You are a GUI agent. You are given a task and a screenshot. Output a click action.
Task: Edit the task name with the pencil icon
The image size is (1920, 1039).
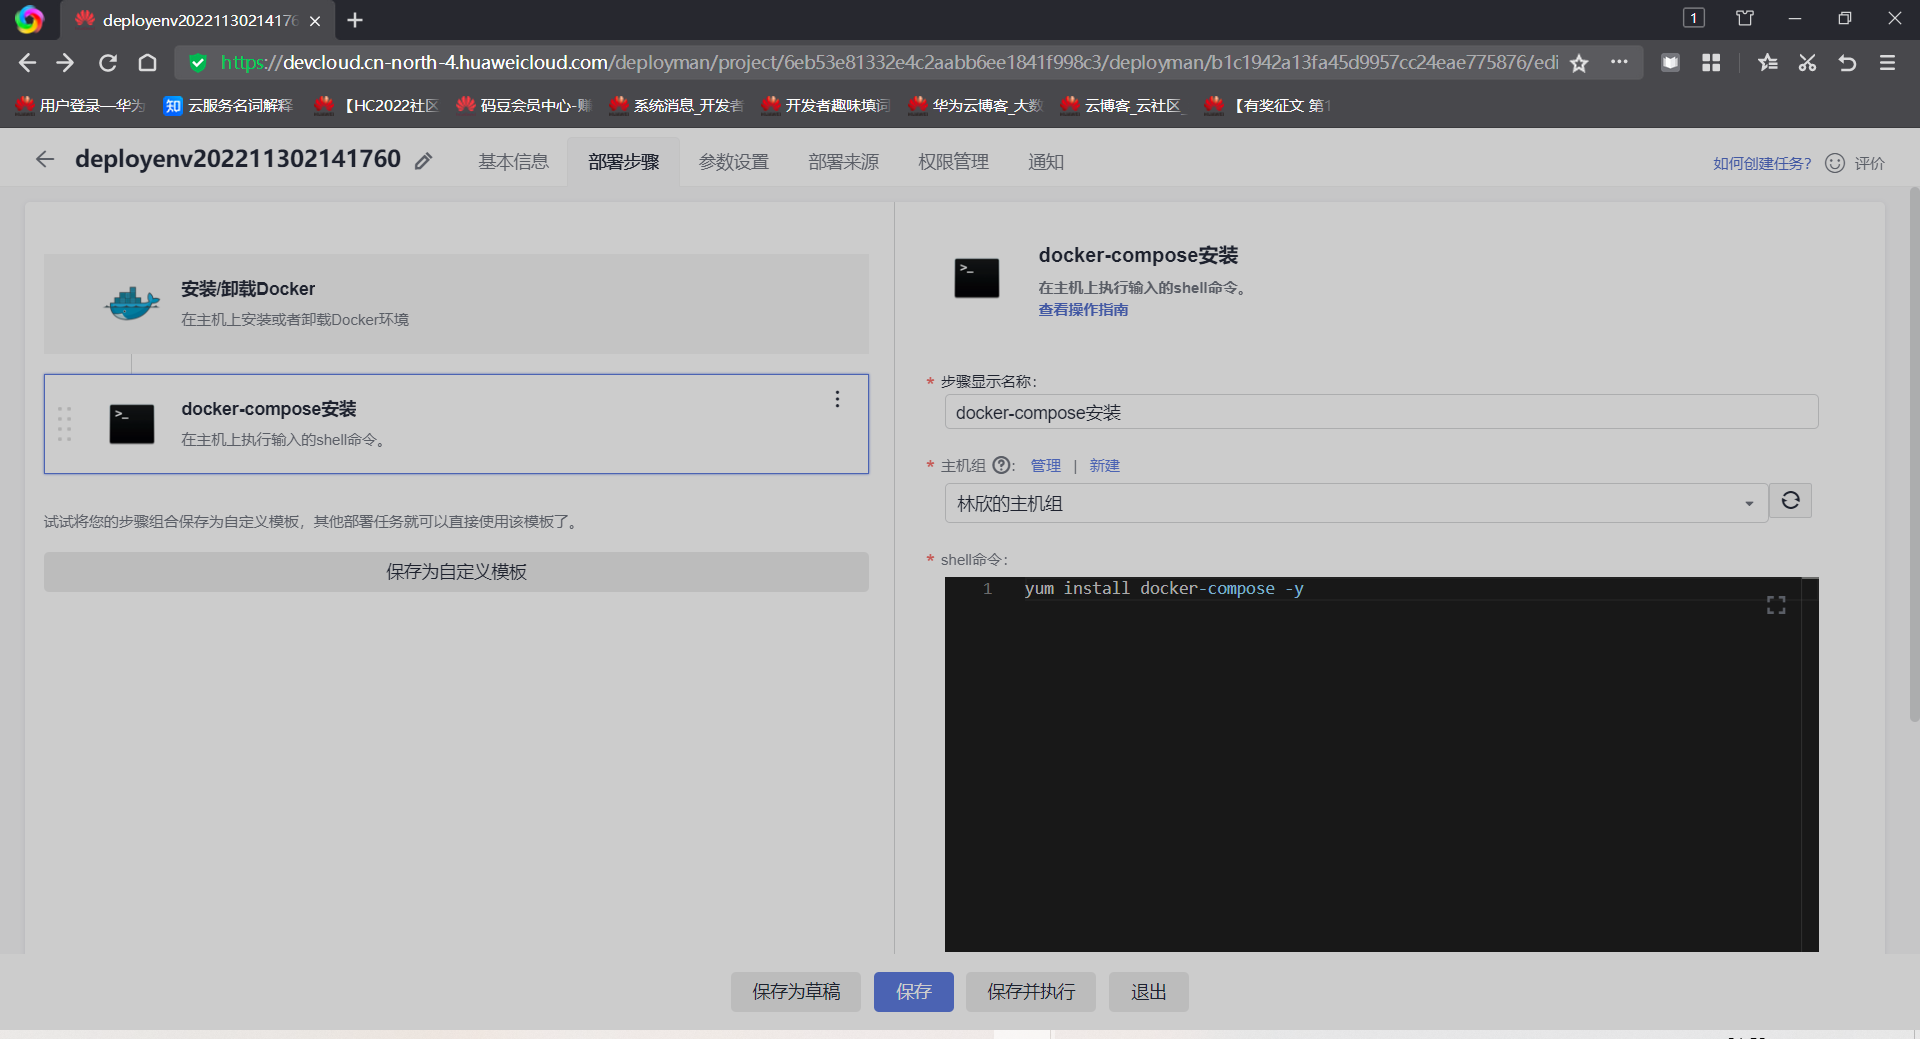click(x=424, y=161)
